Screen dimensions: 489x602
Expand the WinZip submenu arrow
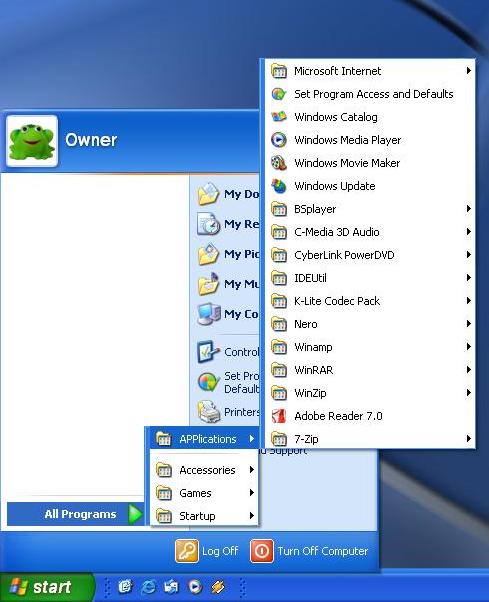click(468, 393)
